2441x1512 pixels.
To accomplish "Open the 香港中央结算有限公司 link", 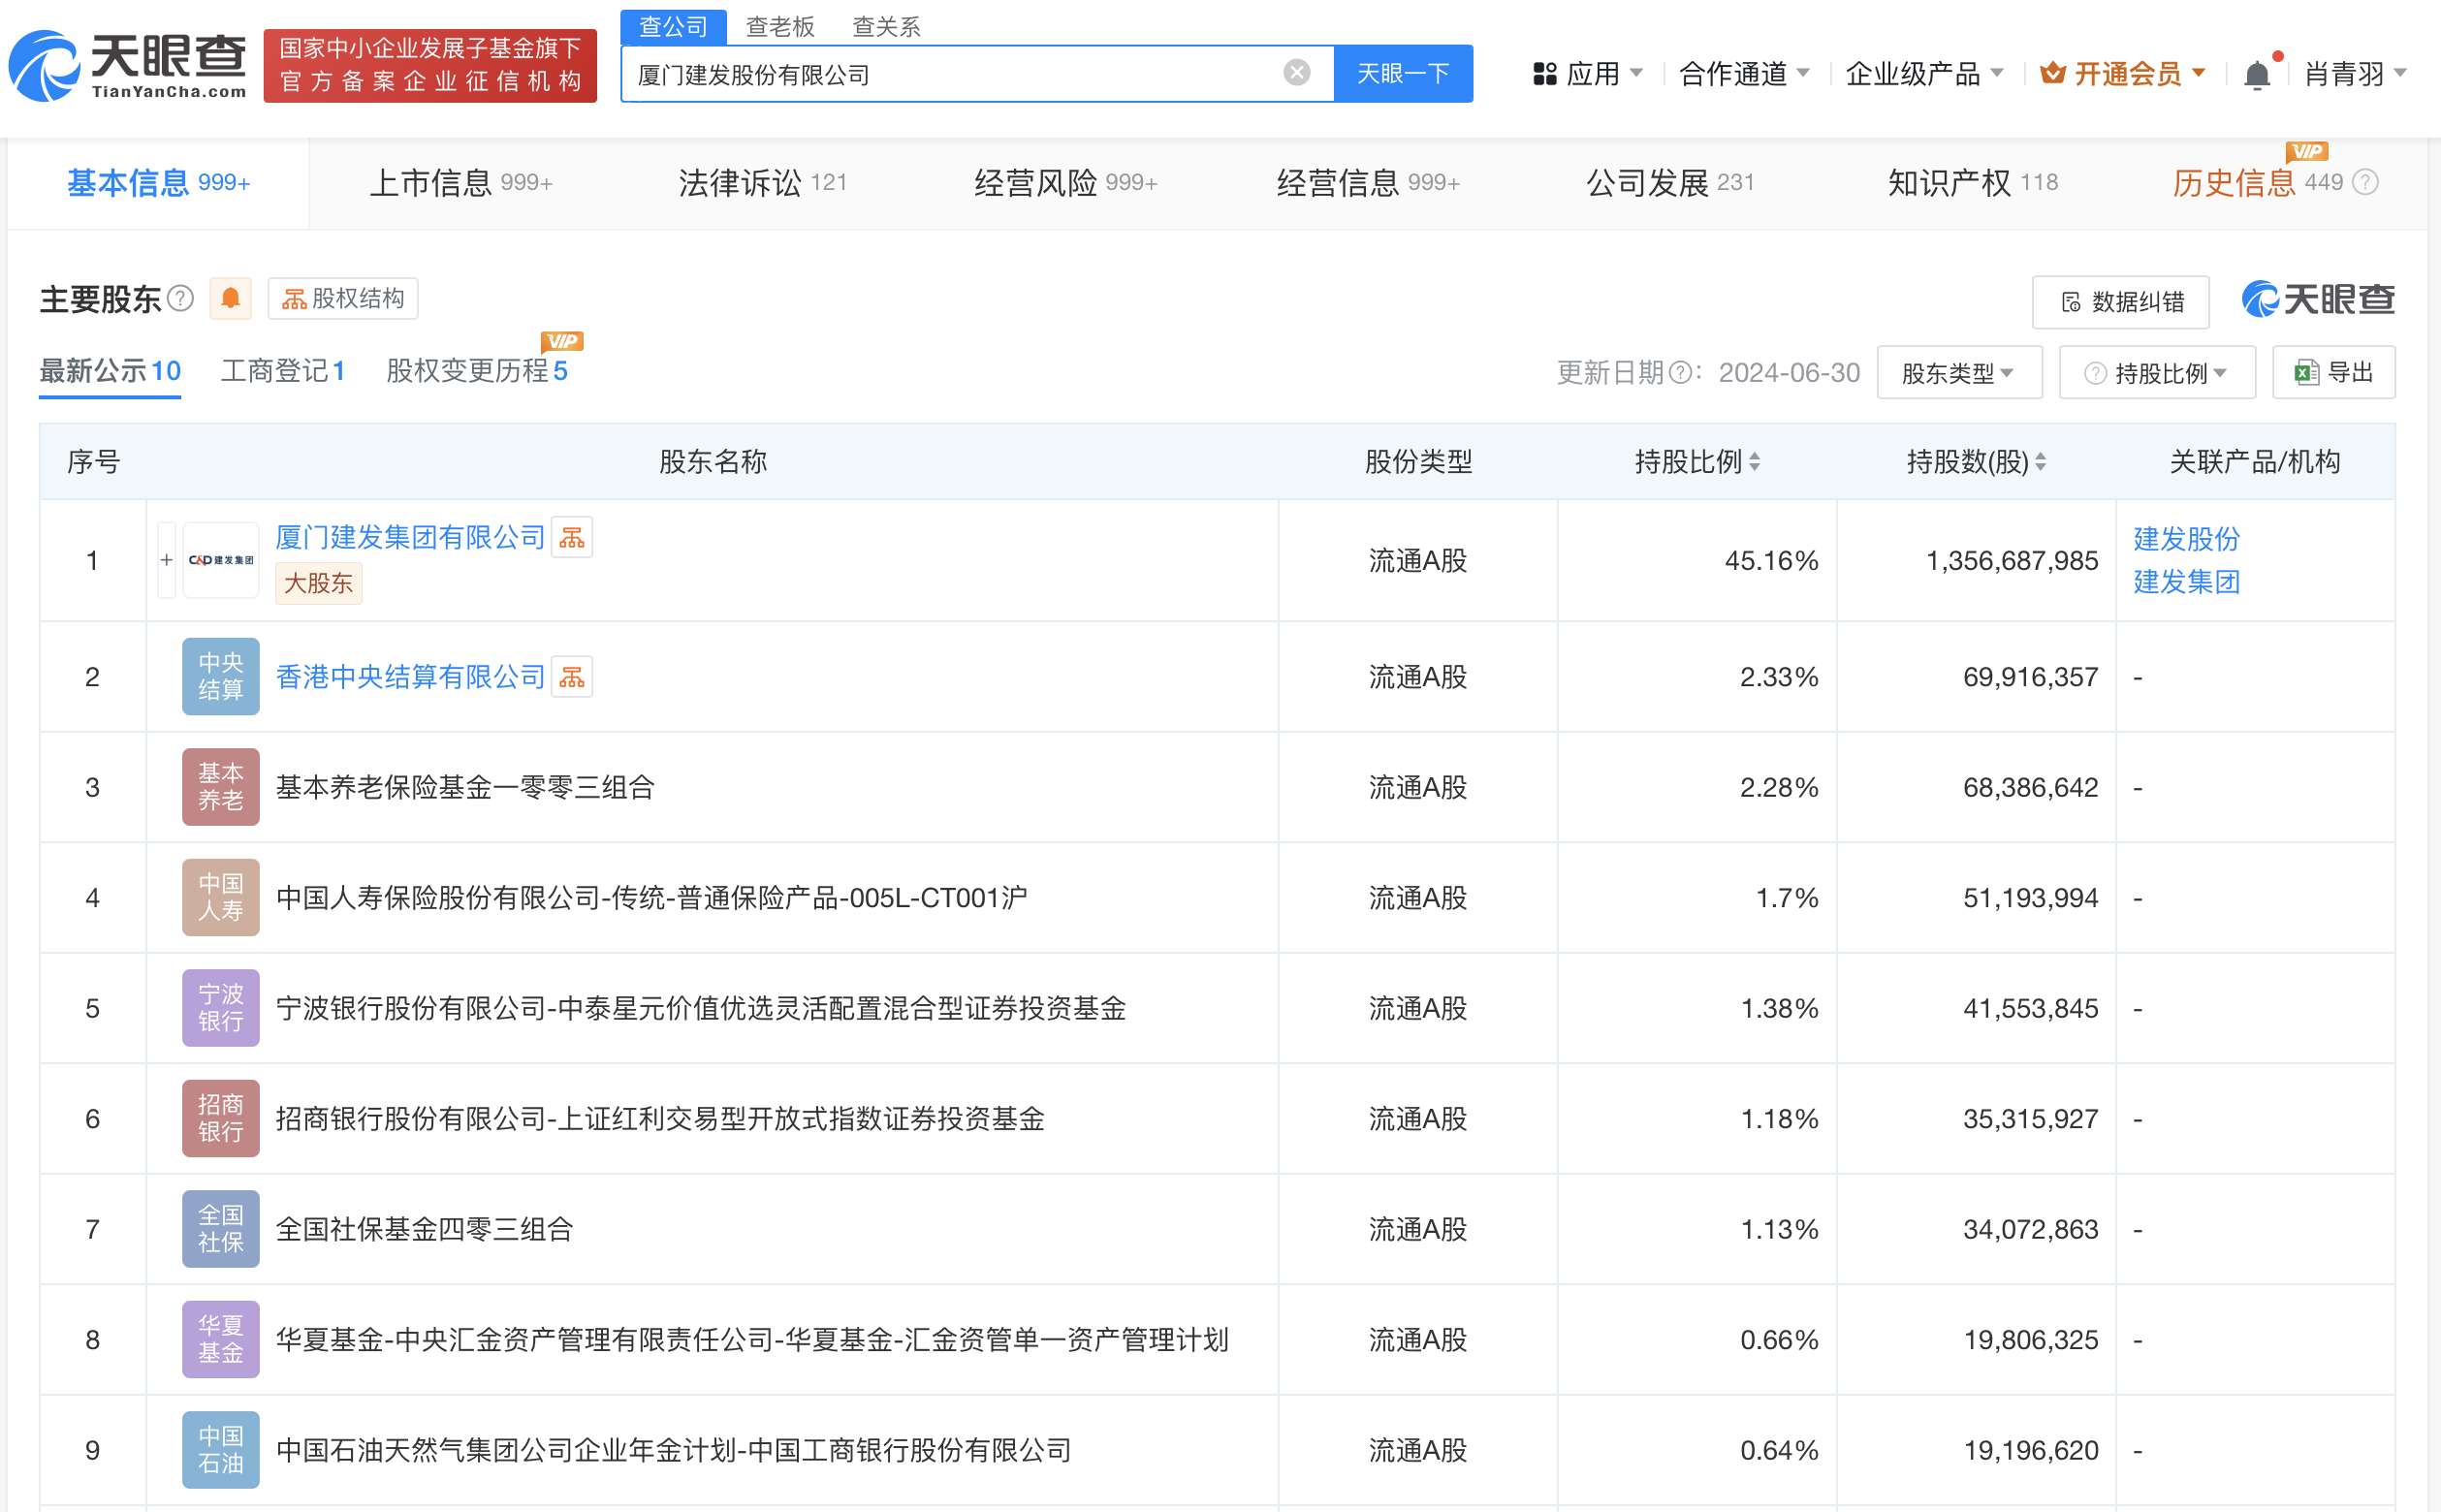I will [x=410, y=677].
